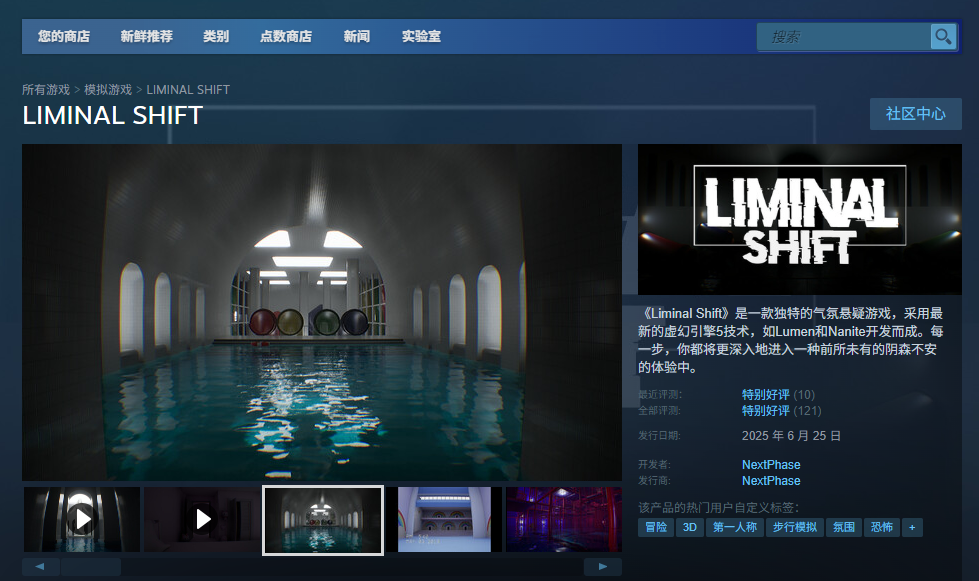Image resolution: width=979 pixels, height=581 pixels.
Task: Open the 类别 dropdown
Action: coord(216,36)
